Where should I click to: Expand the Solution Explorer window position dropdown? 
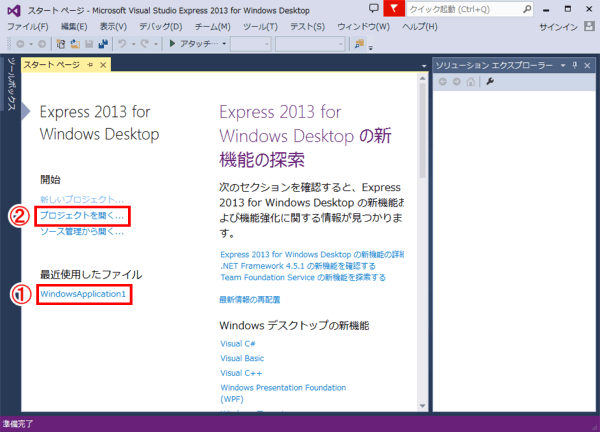coord(561,65)
